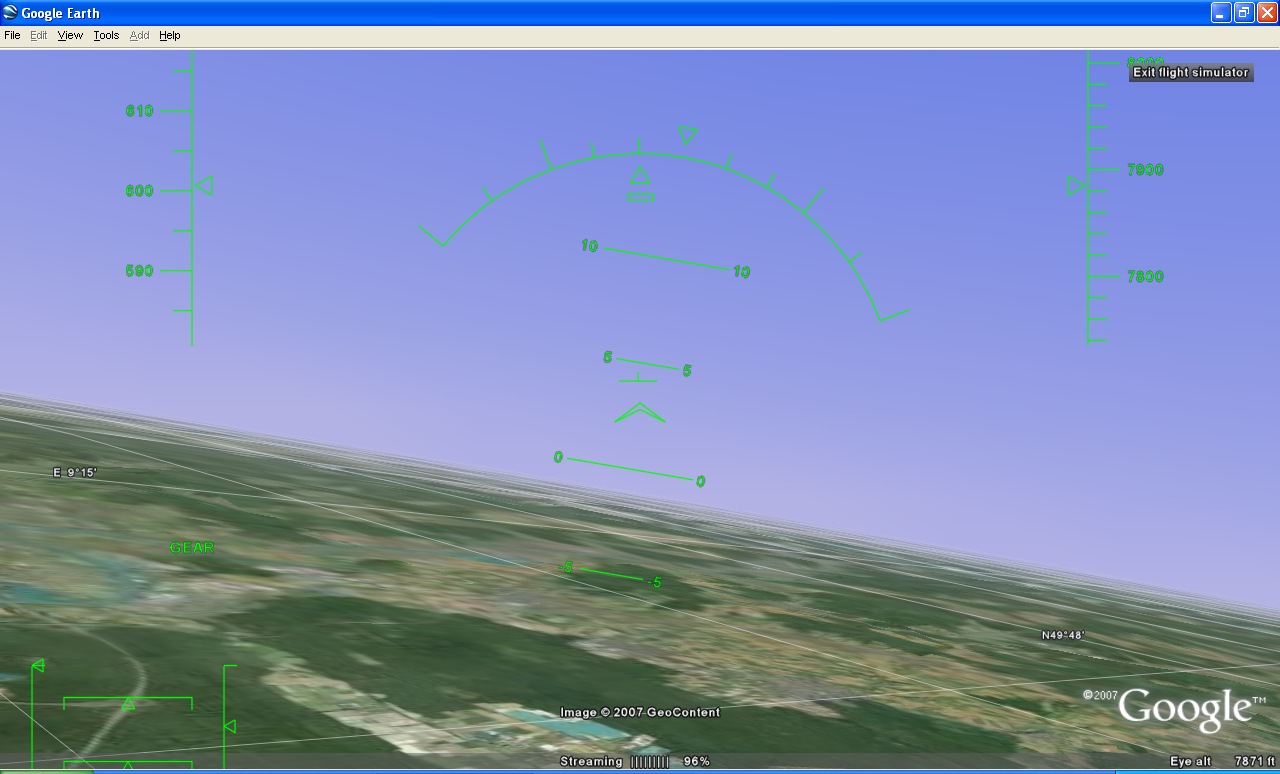Image resolution: width=1280 pixels, height=774 pixels.
Task: Expand the Tools menu
Action: (106, 35)
